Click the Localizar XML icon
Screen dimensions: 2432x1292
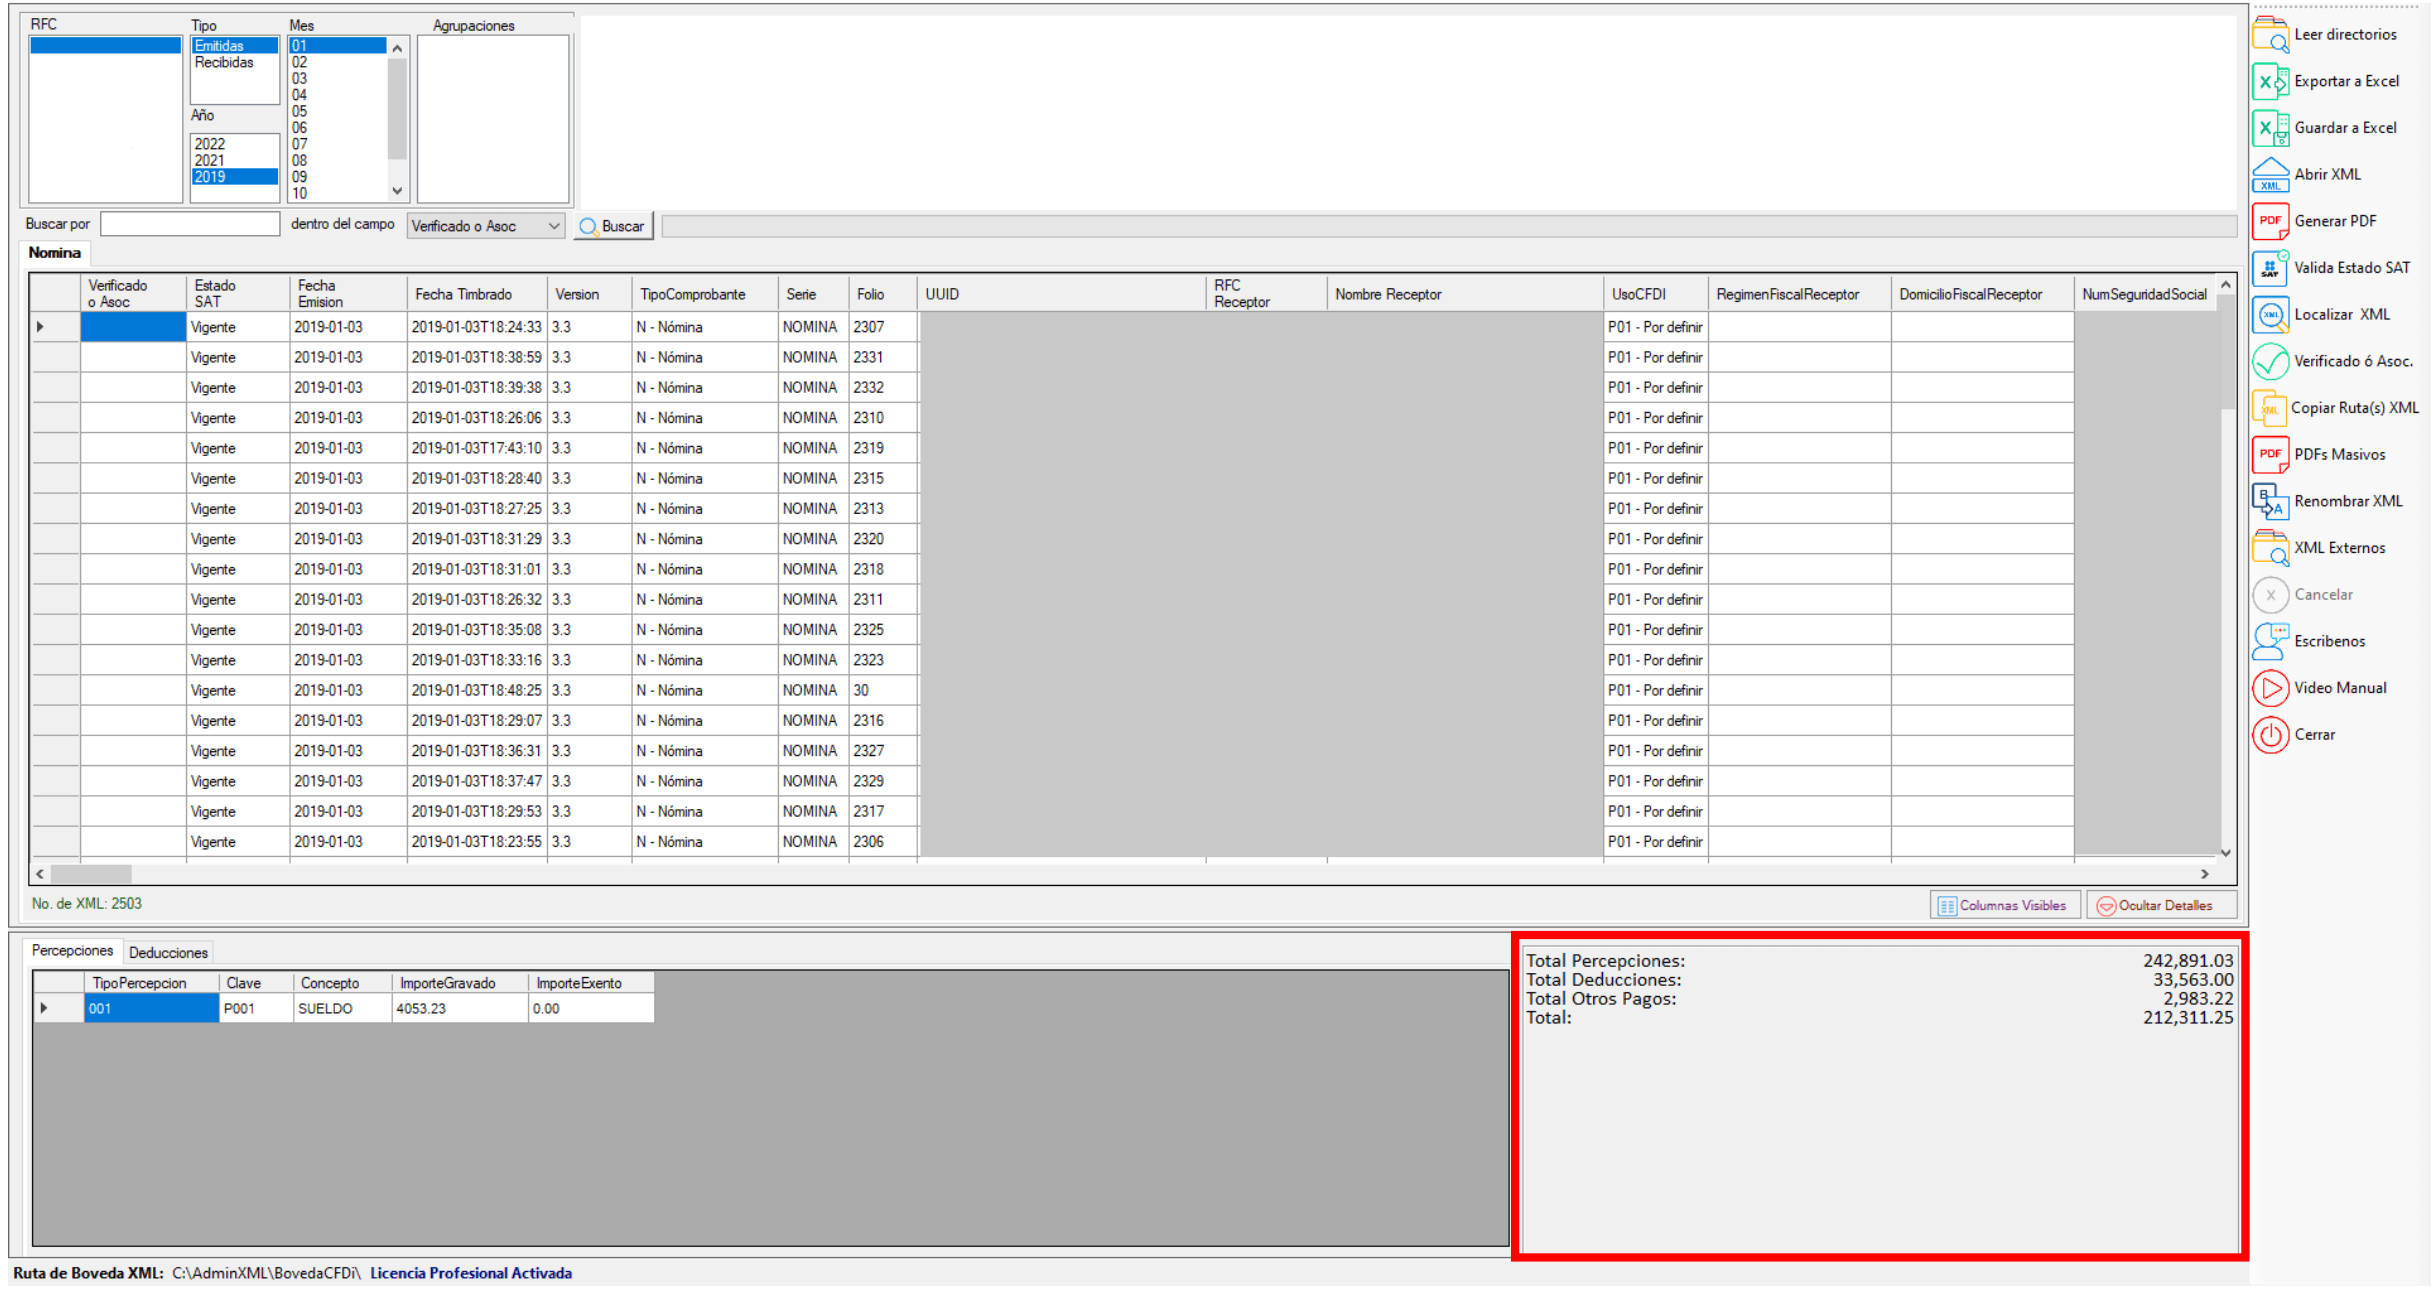pyautogui.click(x=2270, y=315)
